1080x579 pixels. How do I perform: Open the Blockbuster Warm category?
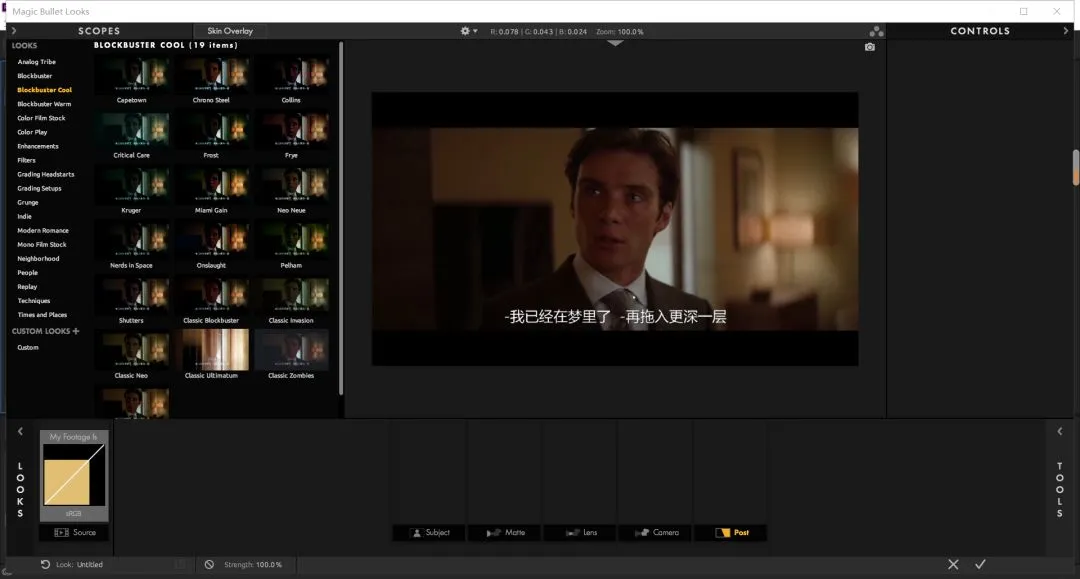pyautogui.click(x=44, y=104)
